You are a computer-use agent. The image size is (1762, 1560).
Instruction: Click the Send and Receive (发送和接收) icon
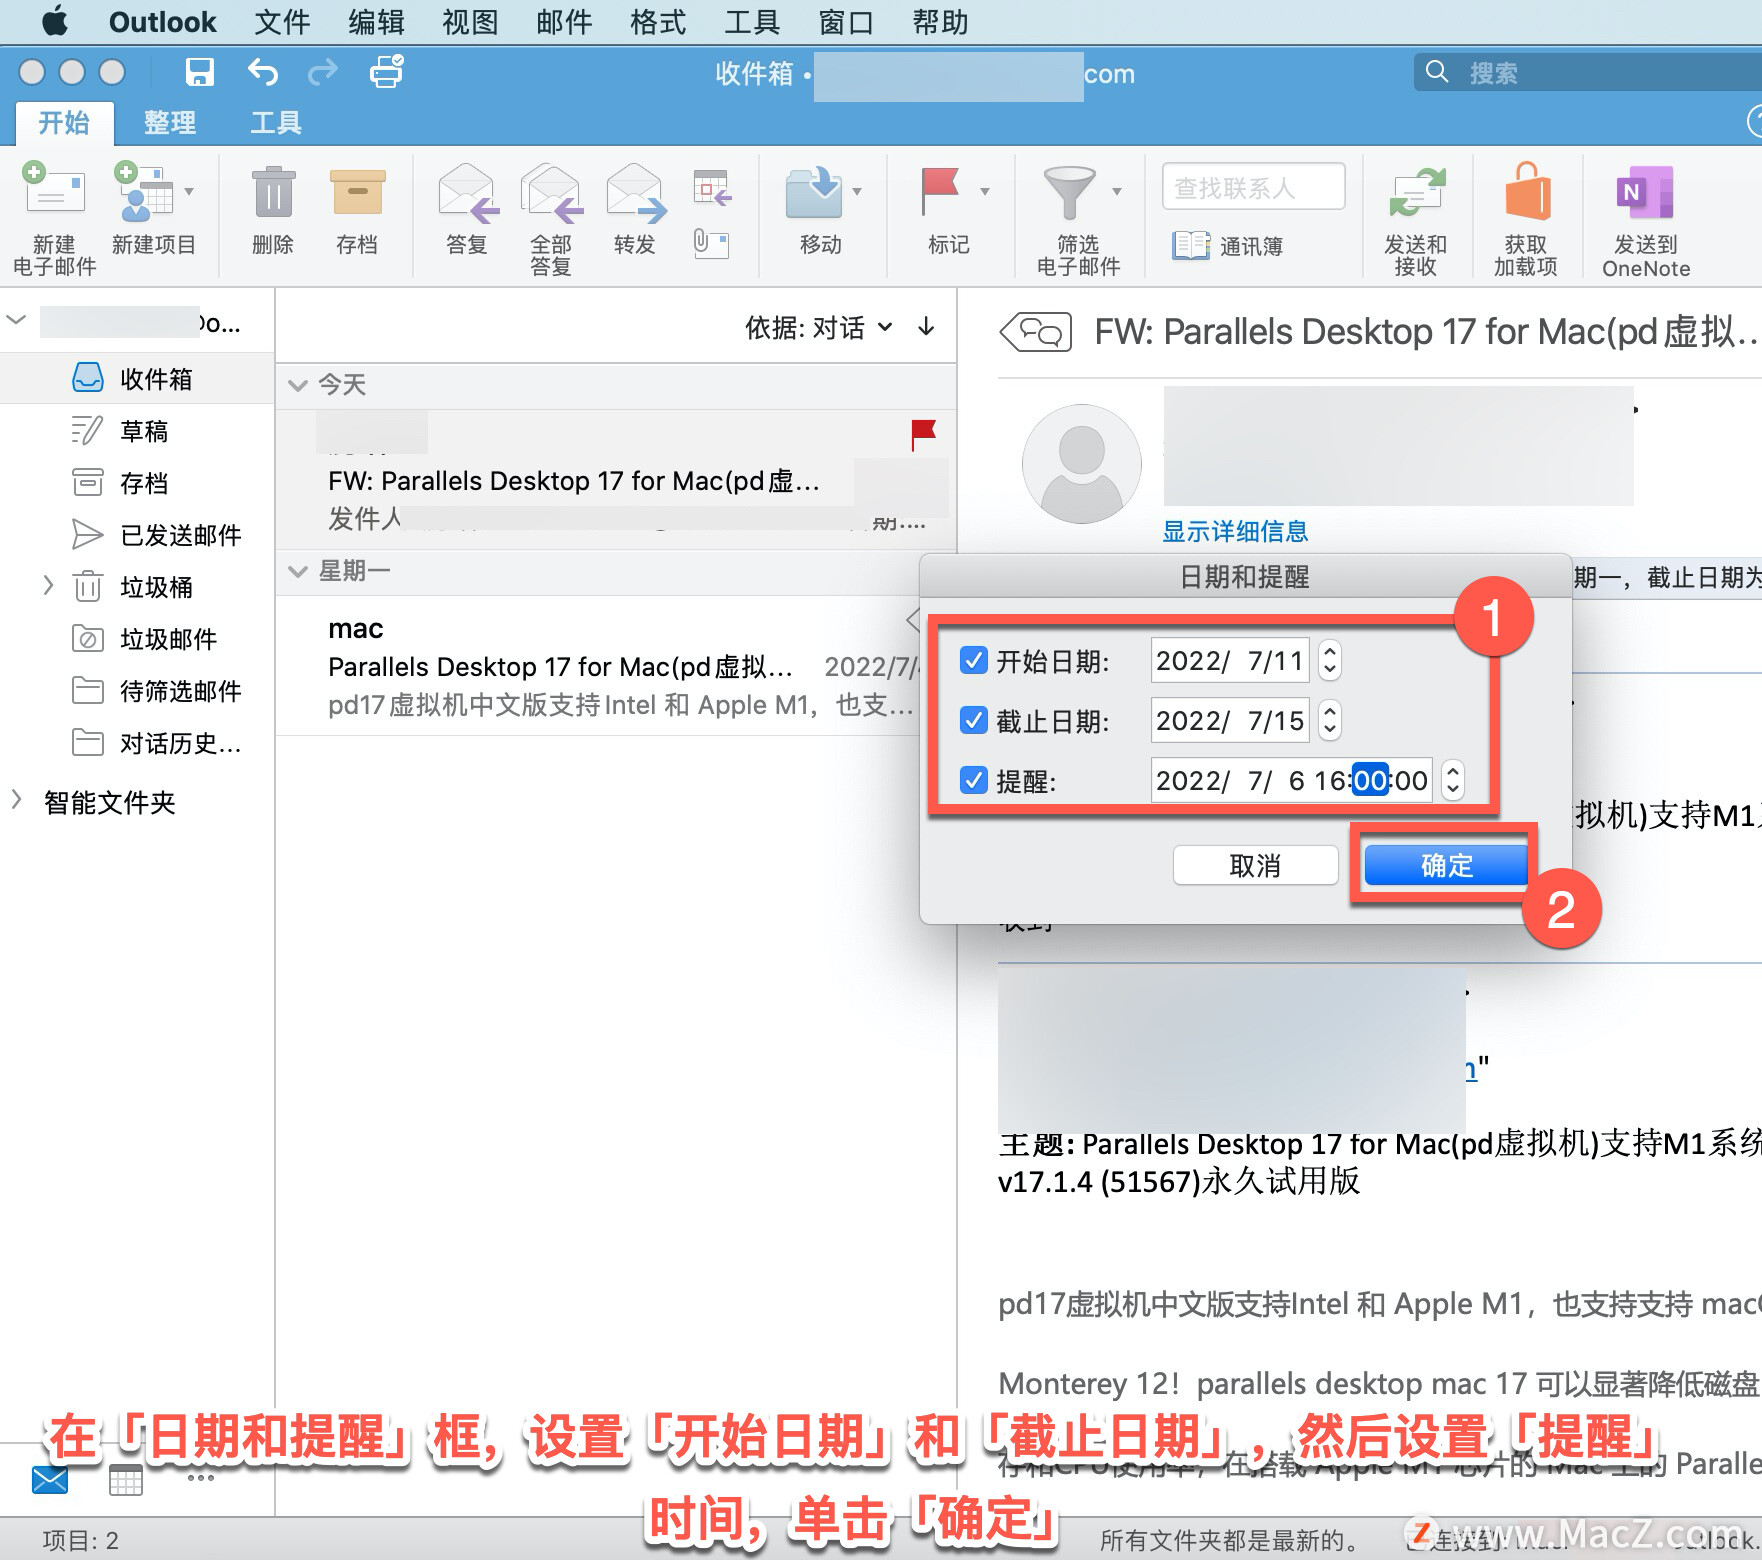tap(1416, 191)
